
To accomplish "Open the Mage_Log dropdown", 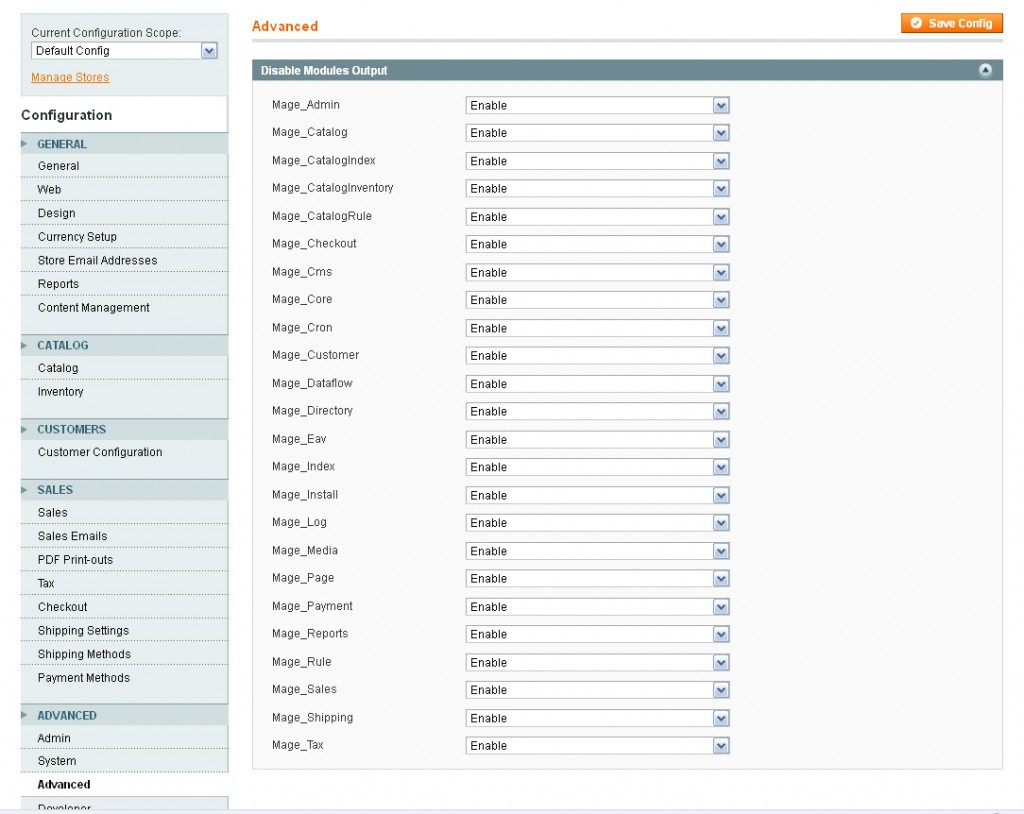I will [x=597, y=523].
